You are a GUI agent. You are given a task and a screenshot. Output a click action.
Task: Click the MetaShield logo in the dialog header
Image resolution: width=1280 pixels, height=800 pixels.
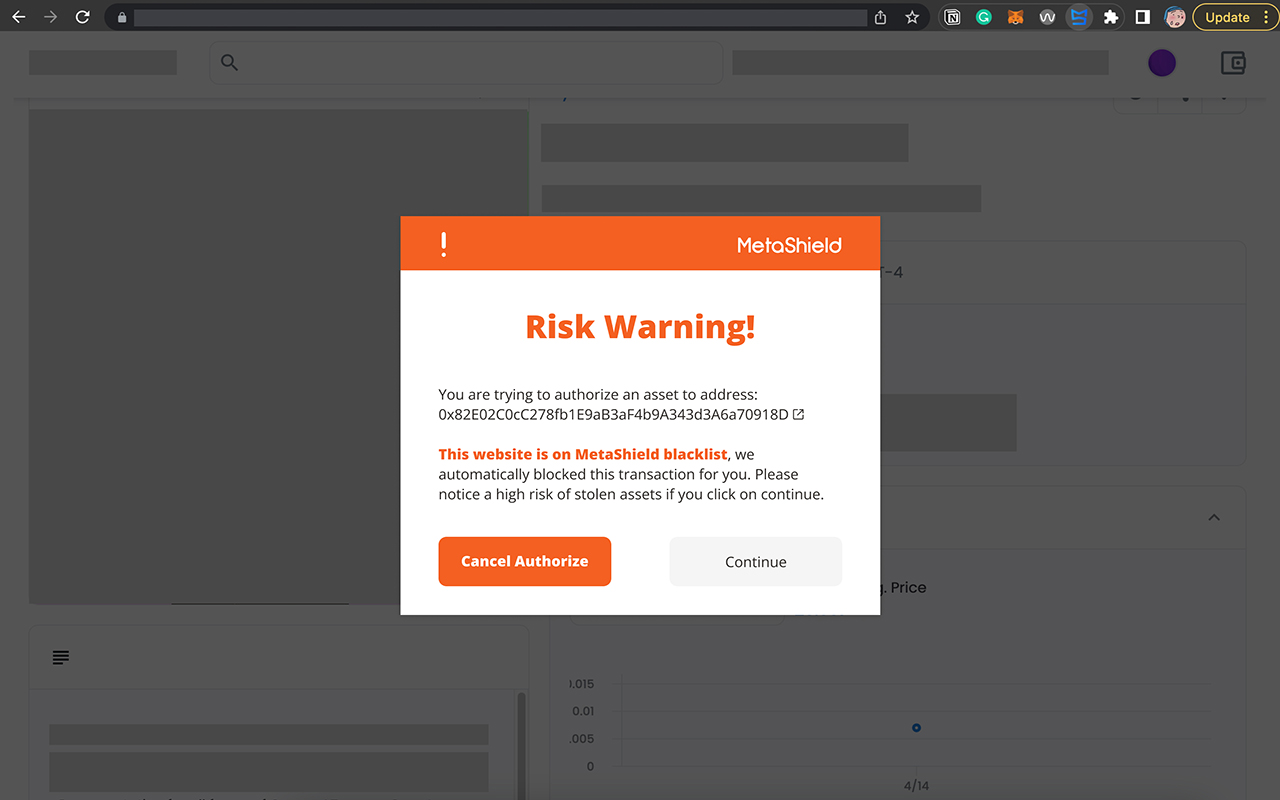pyautogui.click(x=789, y=245)
